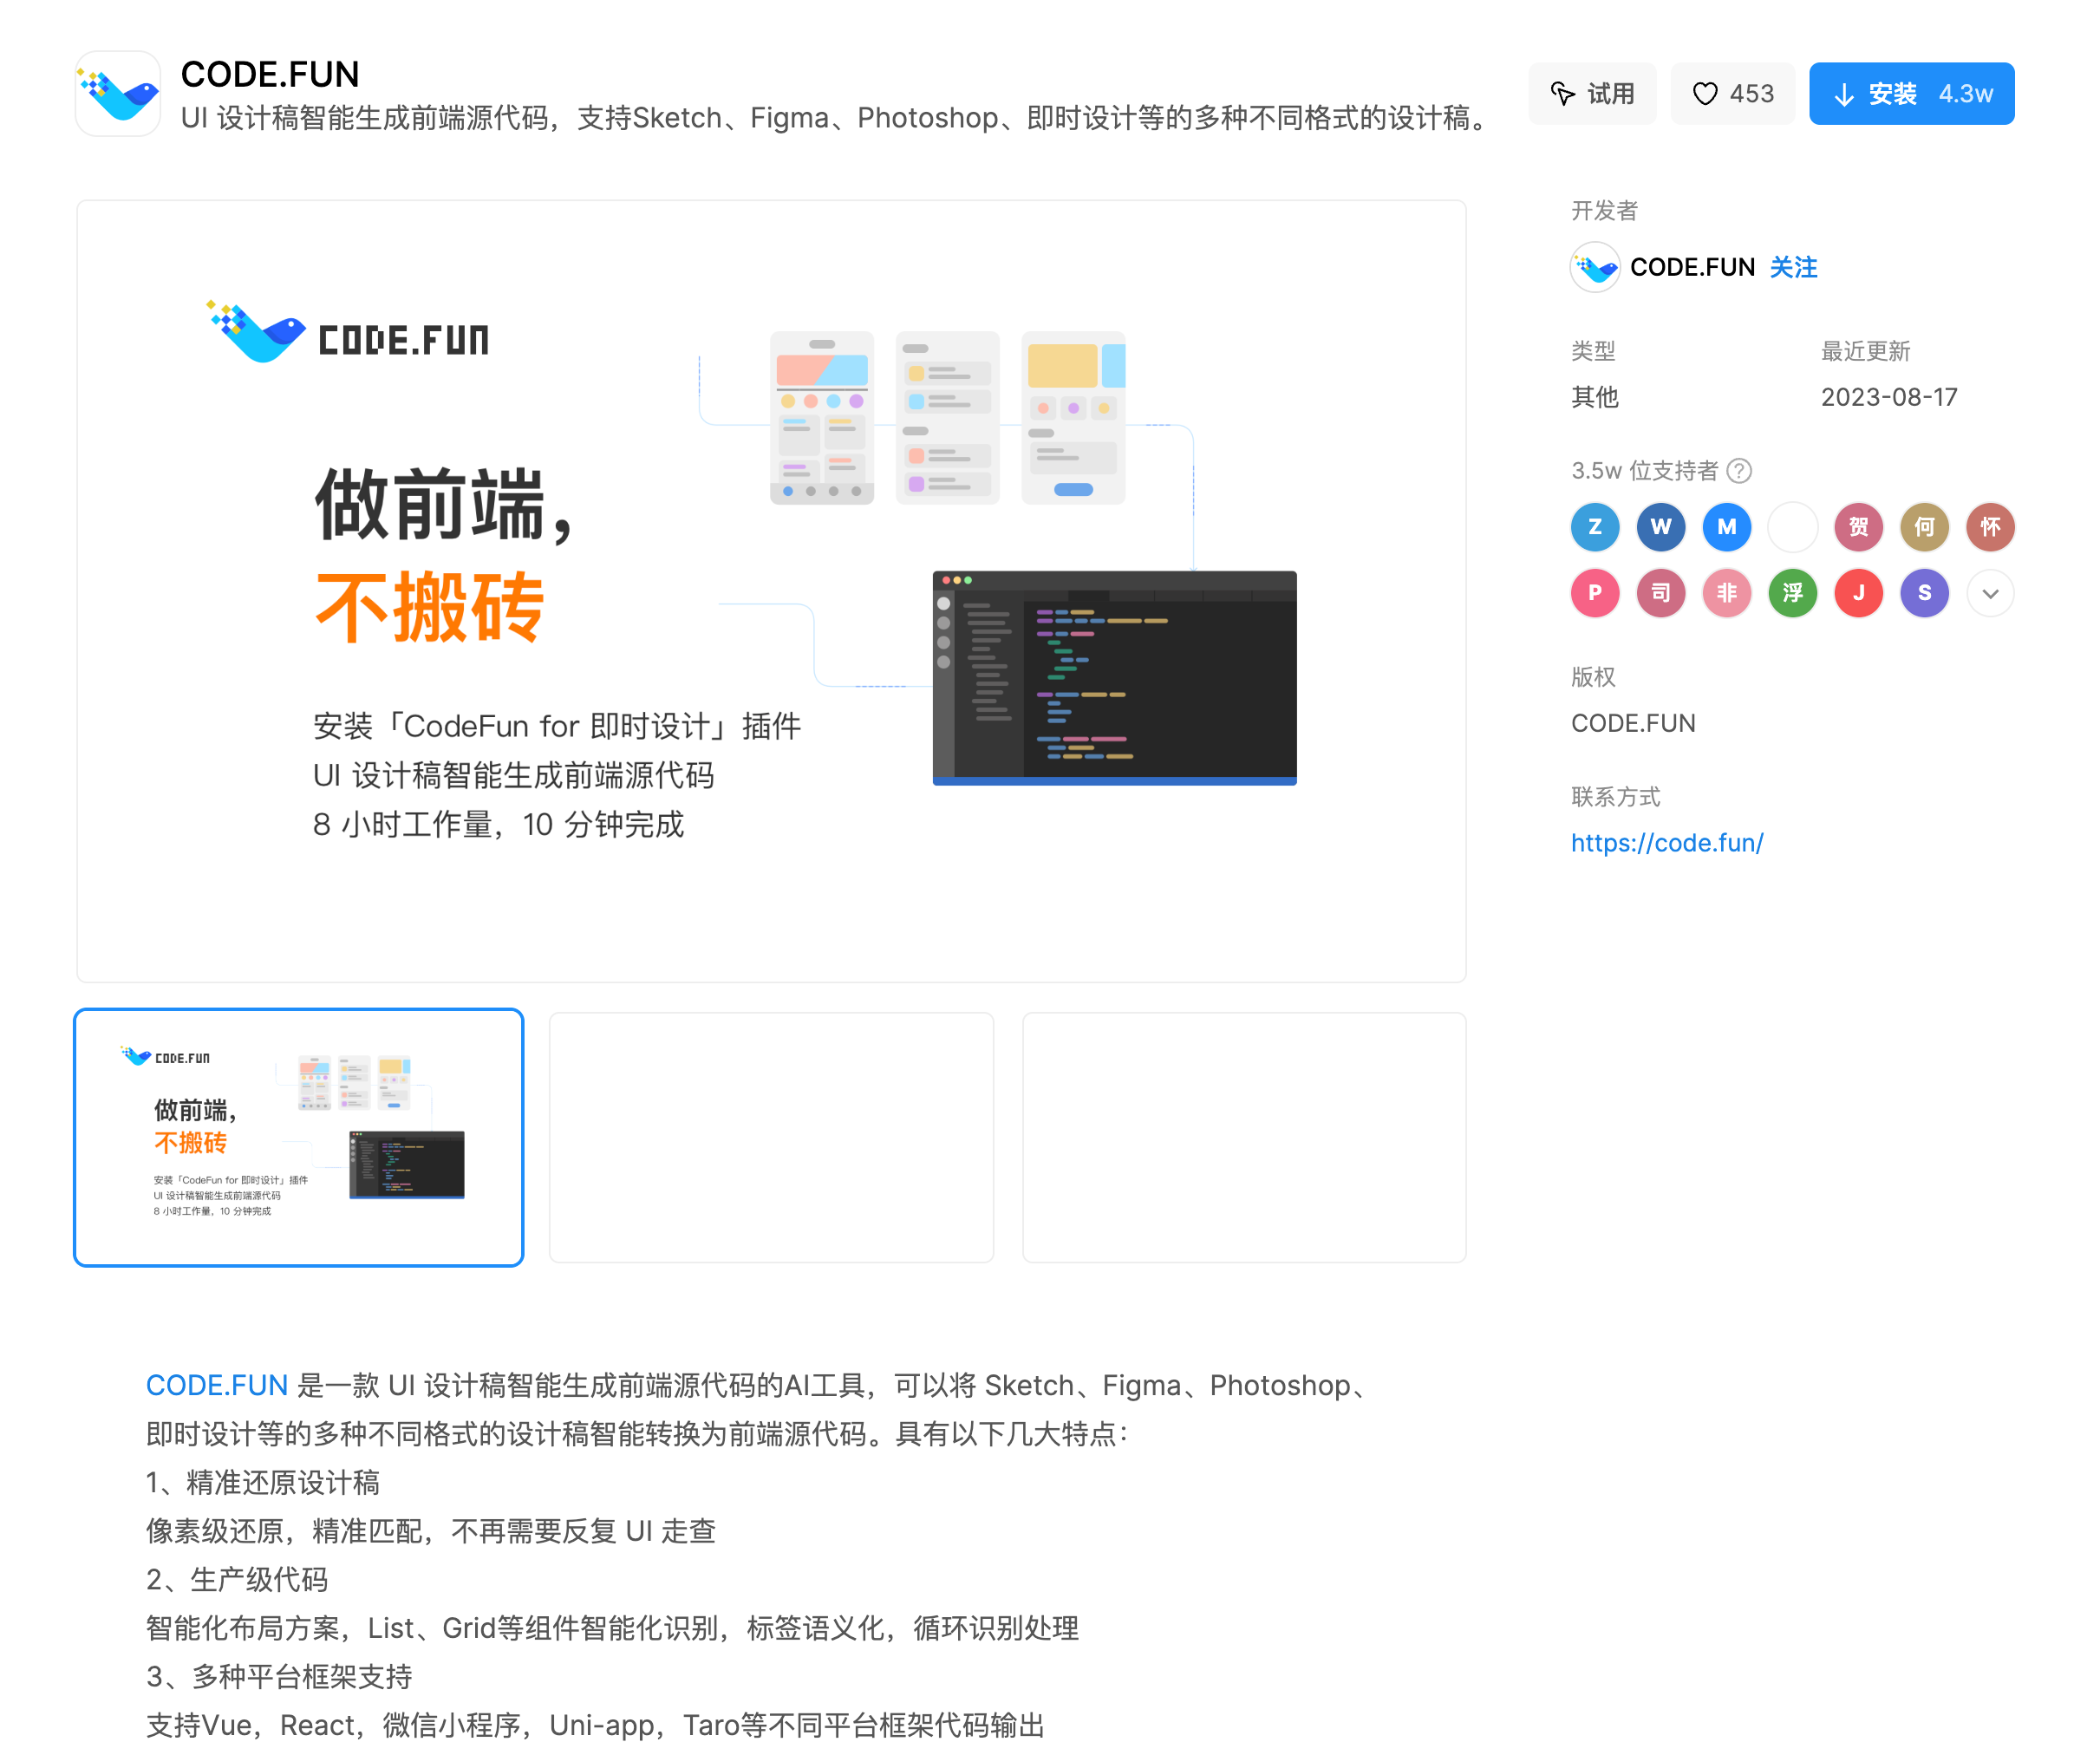
Task: Like the plugin using the heart button
Action: pos(1732,93)
